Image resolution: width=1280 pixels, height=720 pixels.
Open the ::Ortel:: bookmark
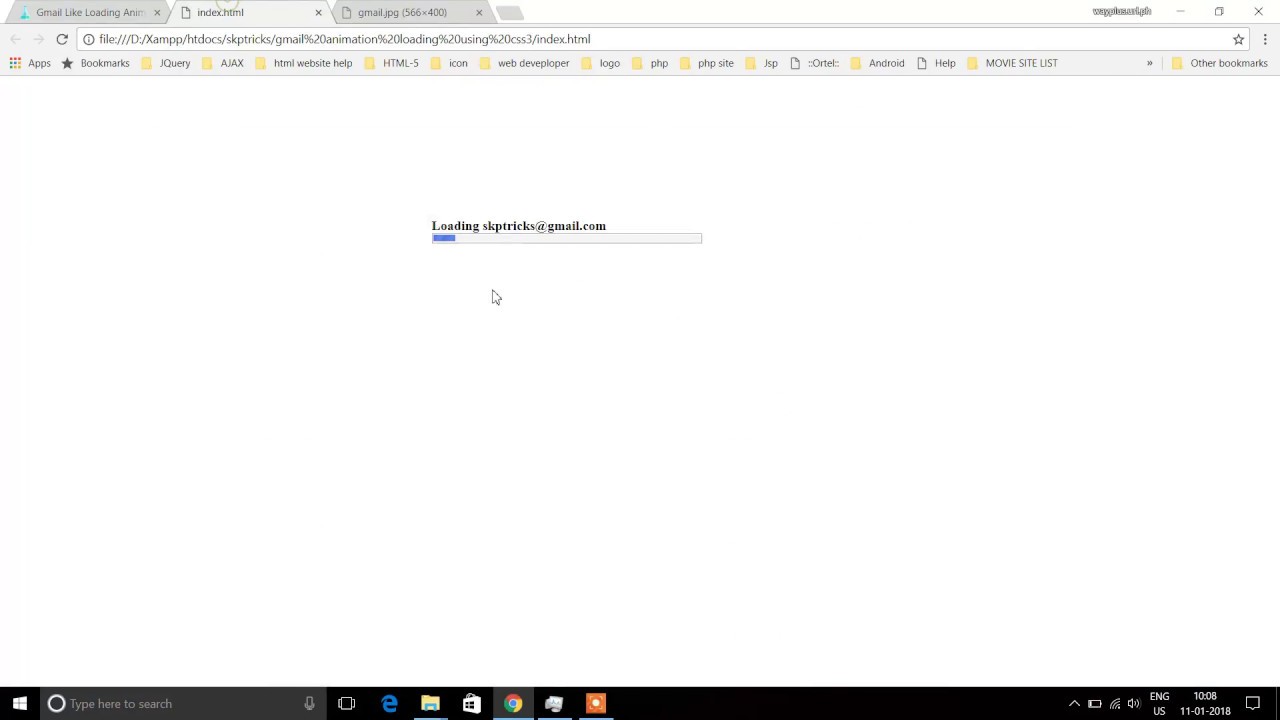tap(814, 63)
